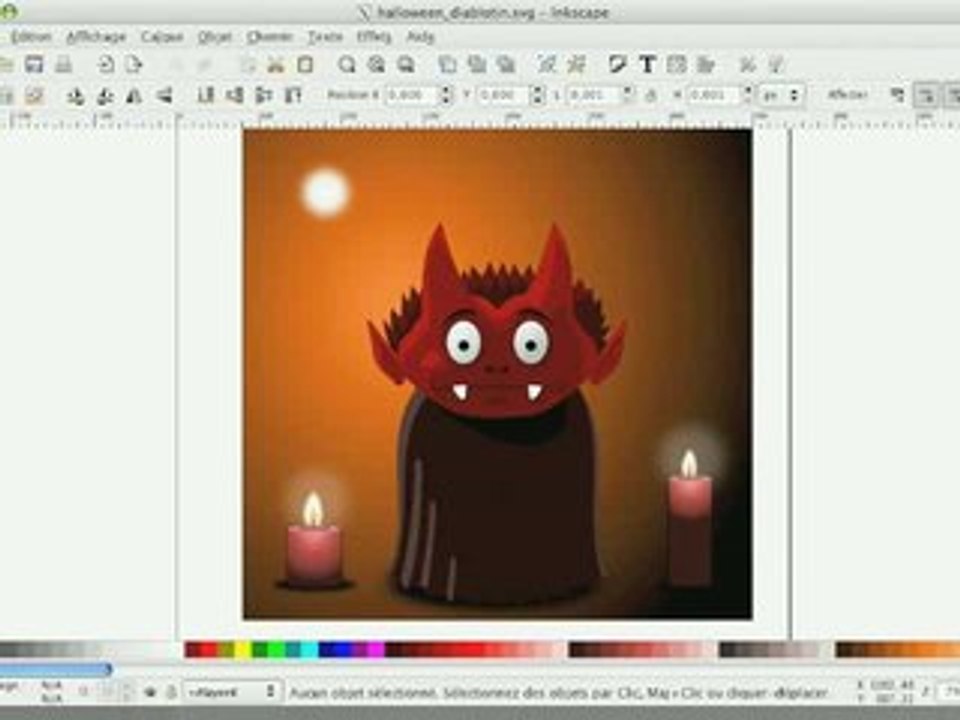
Task: Open the units dropdown in tool controls
Action: click(x=781, y=96)
